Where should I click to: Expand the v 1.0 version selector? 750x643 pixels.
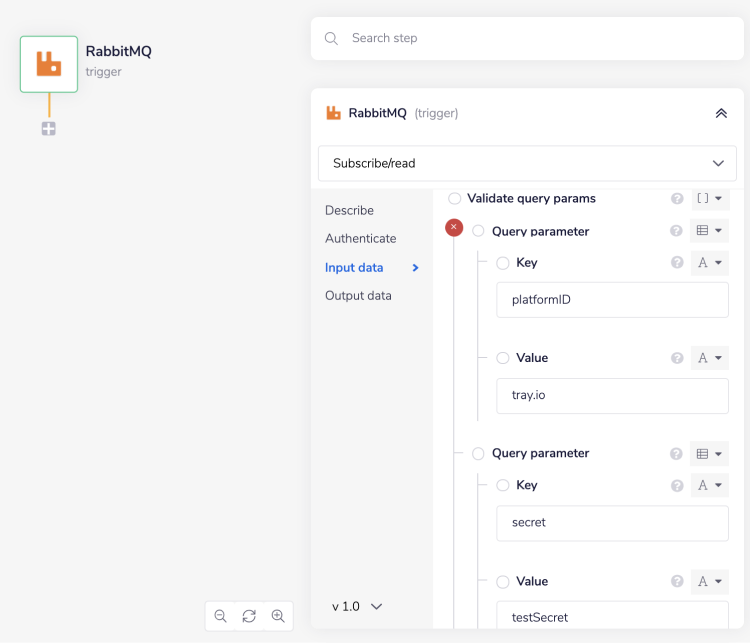[x=357, y=606]
